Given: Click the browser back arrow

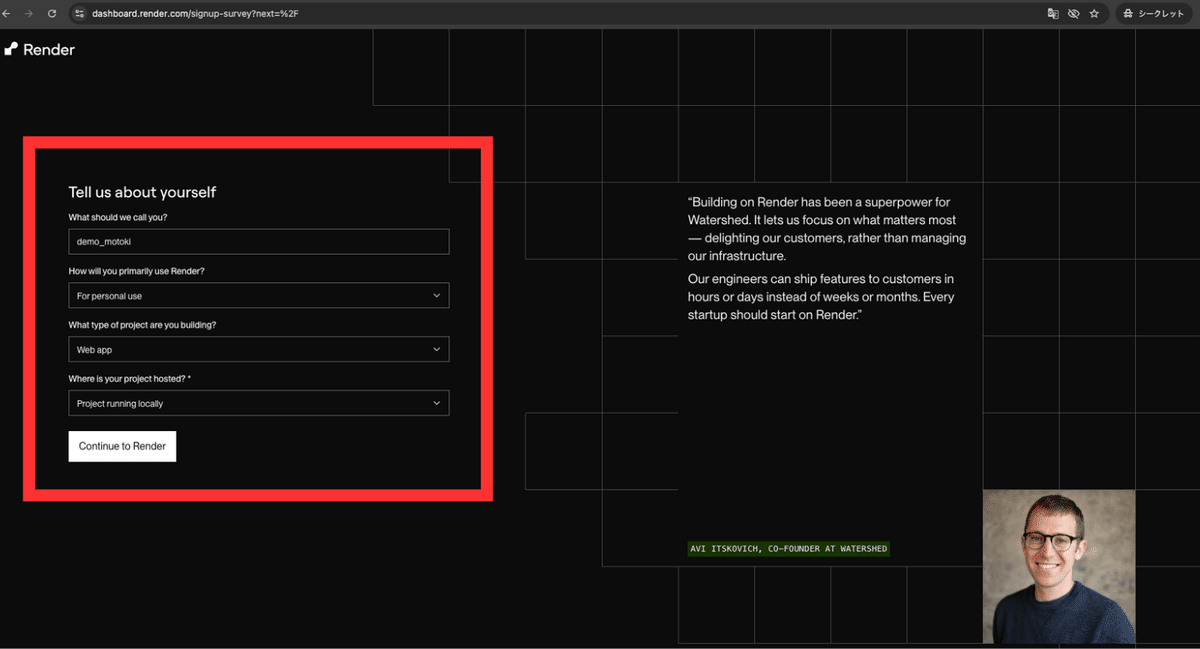Looking at the screenshot, I should [x=8, y=14].
